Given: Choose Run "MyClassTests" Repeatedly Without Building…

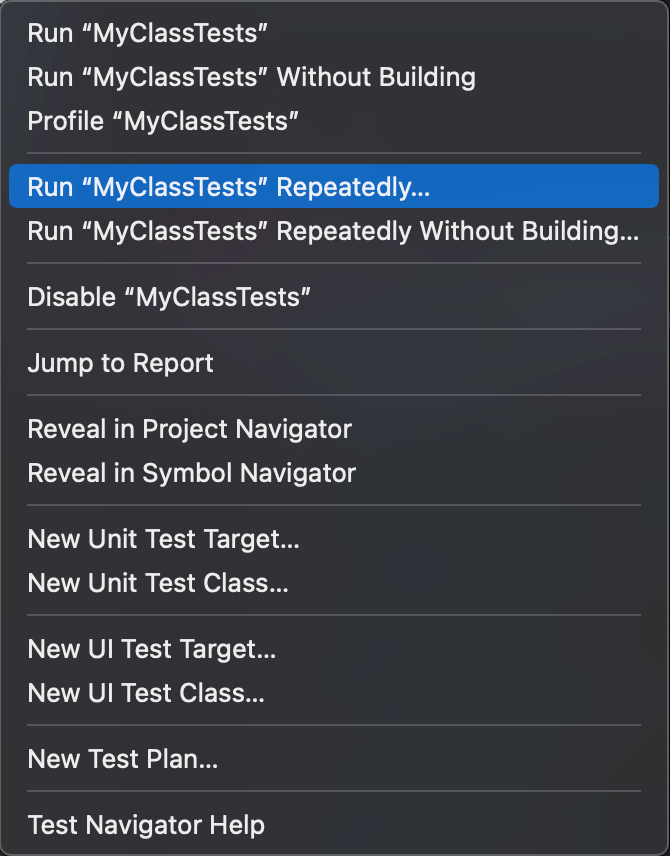Looking at the screenshot, I should [x=332, y=231].
